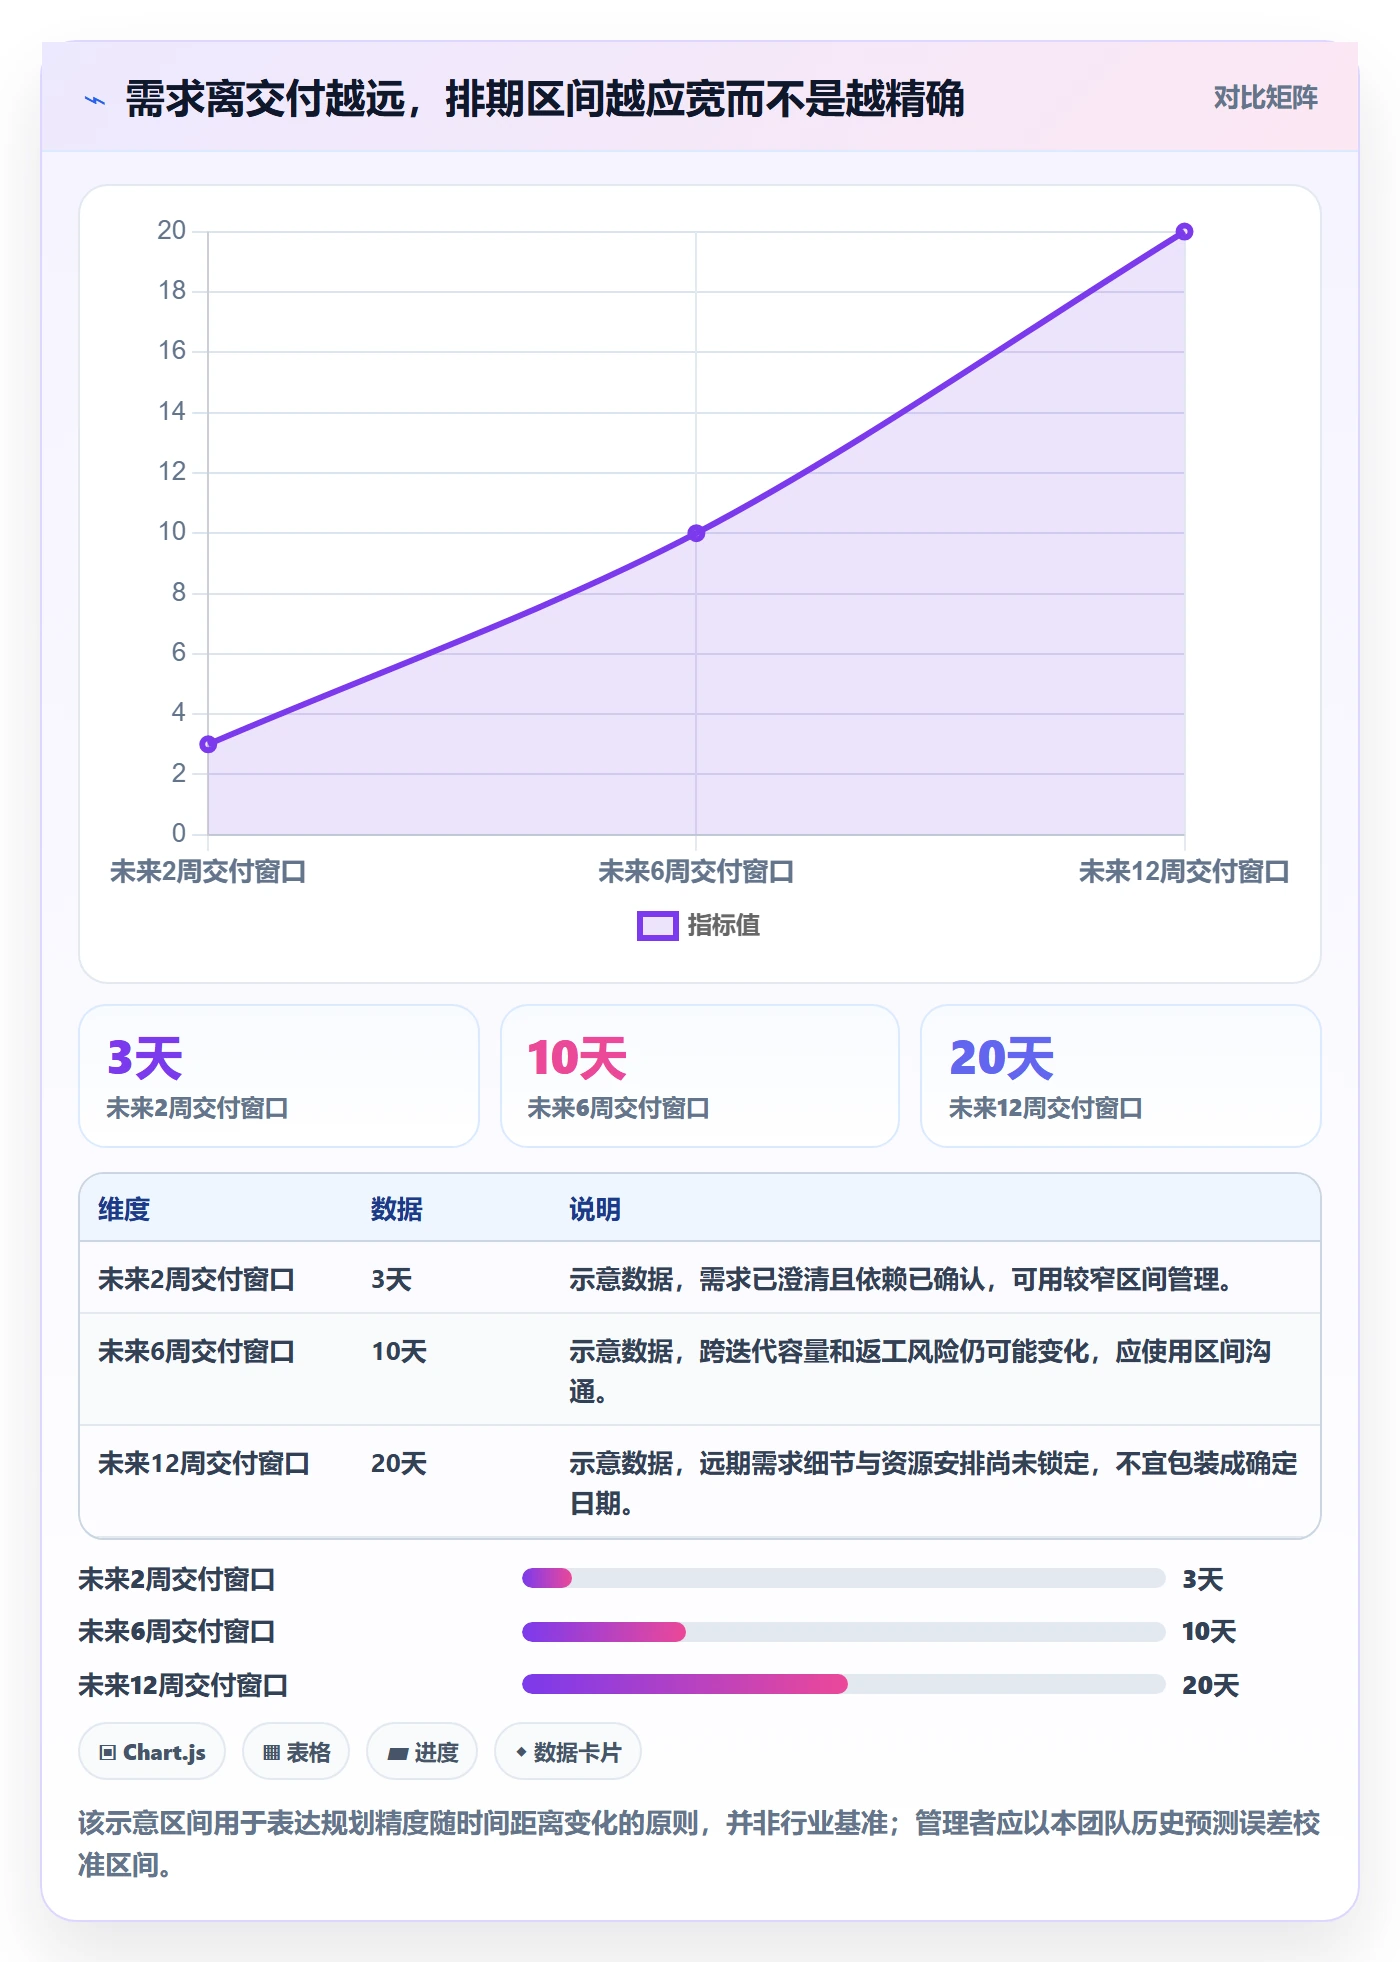Image resolution: width=1400 pixels, height=1962 pixels.
Task: Click the 未来12周交付窗口 x-axis label
Action: coord(1184,872)
